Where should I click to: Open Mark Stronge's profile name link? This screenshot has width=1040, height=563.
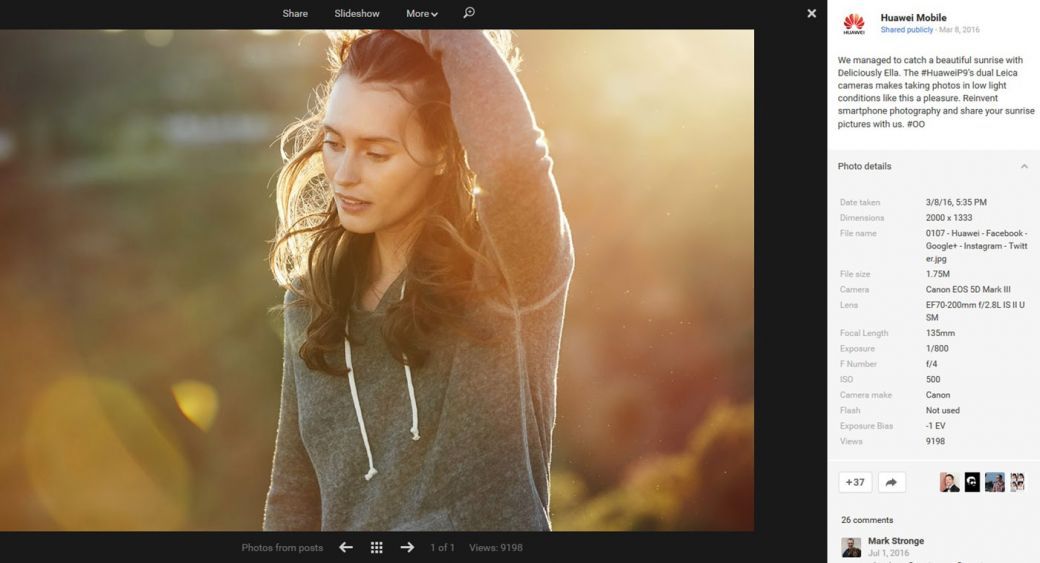(895, 541)
